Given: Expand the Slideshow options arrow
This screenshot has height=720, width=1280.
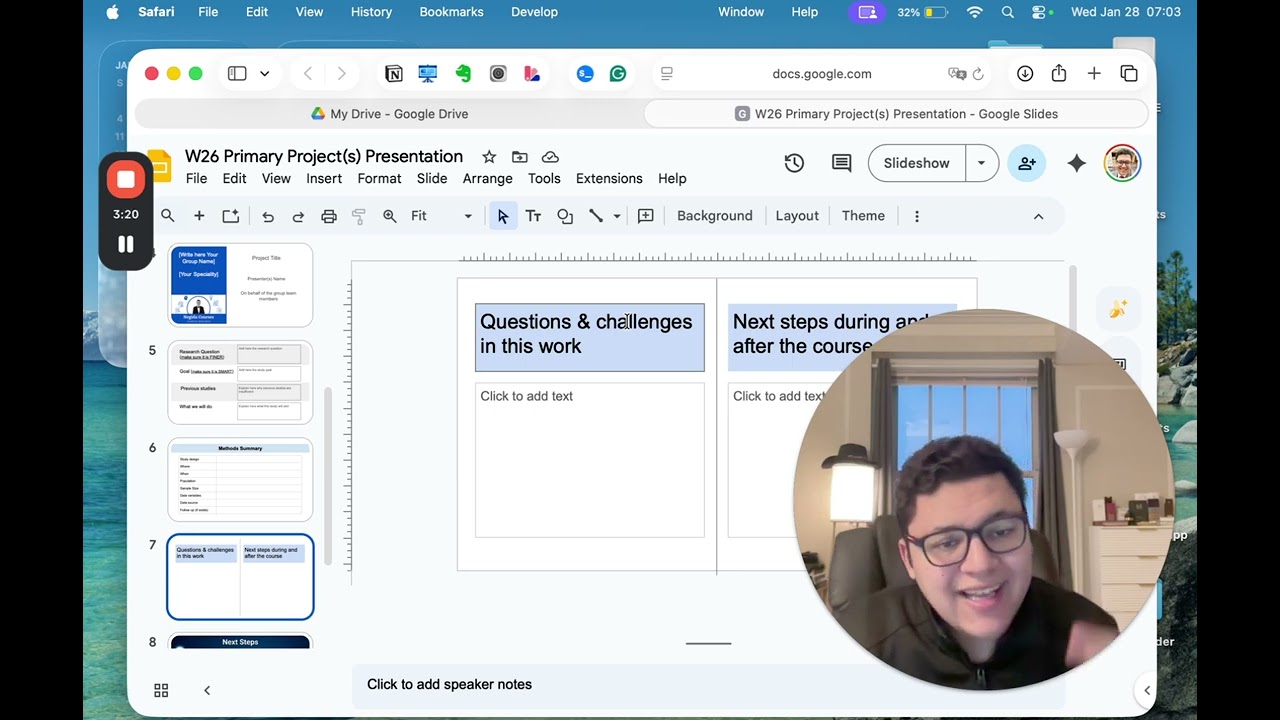Looking at the screenshot, I should pos(981,163).
